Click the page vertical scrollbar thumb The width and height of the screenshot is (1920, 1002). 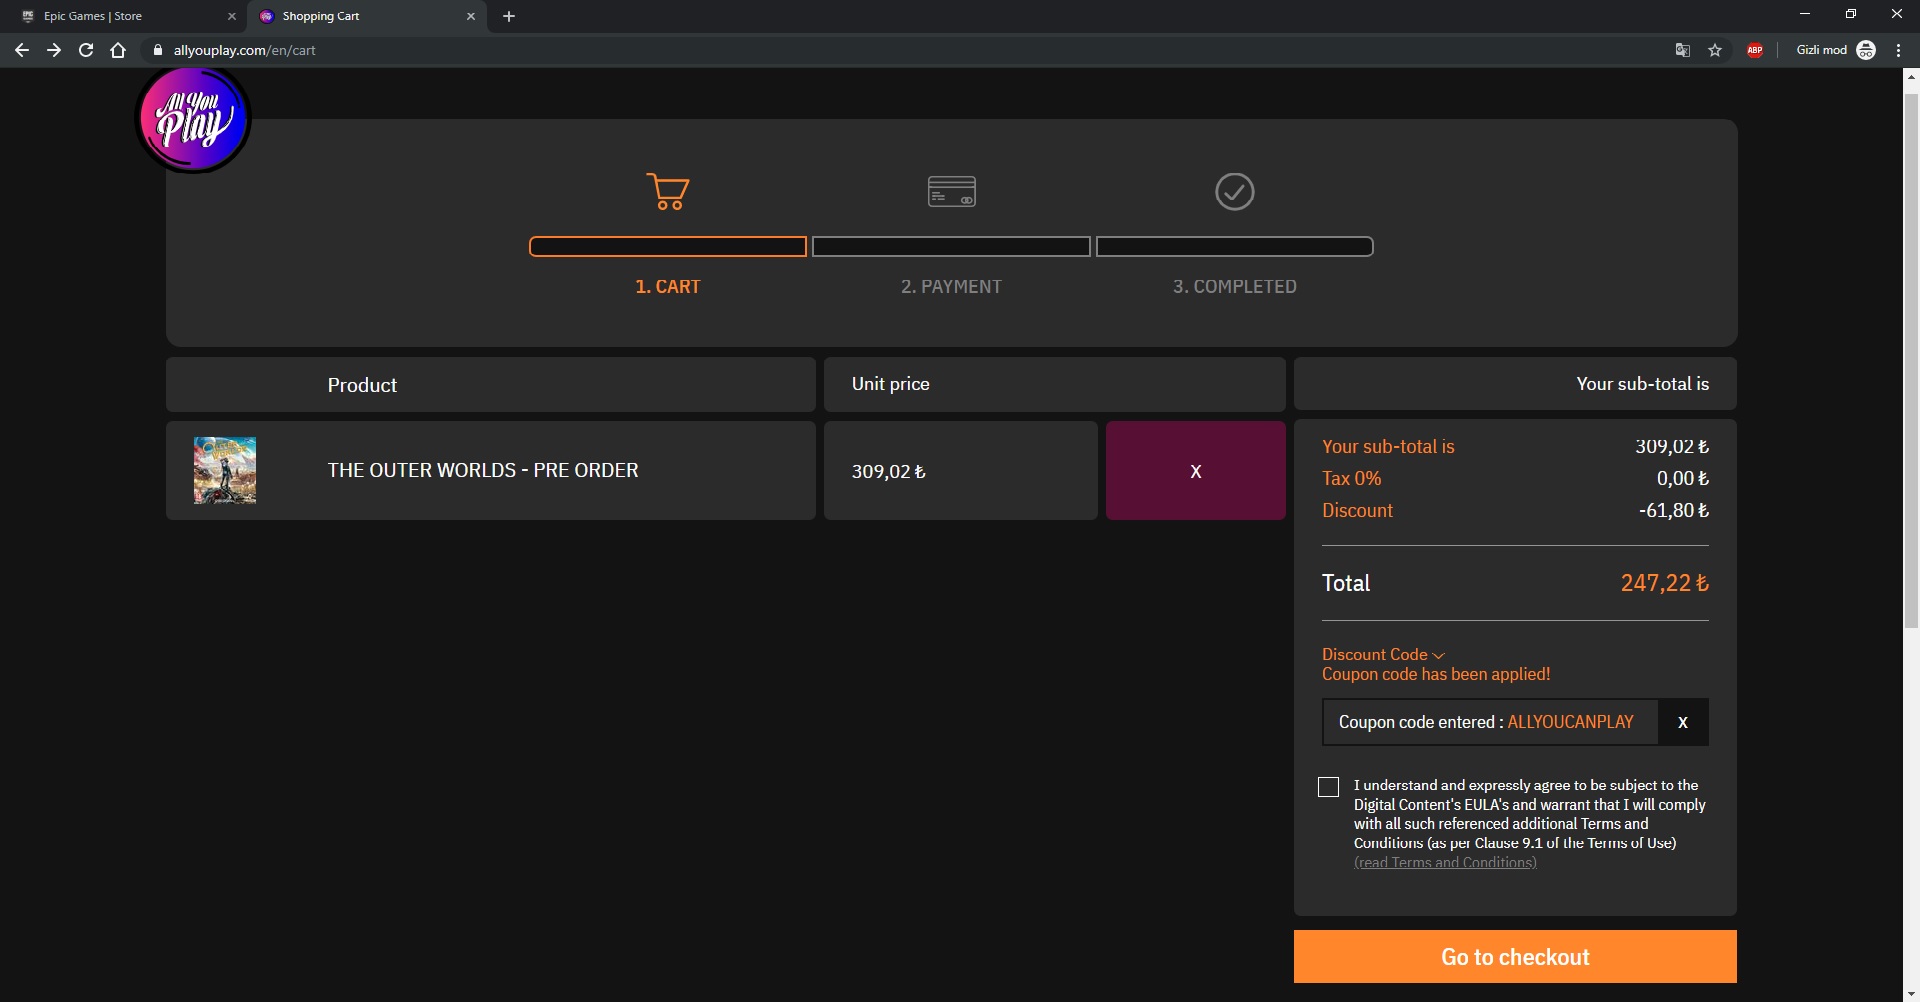point(1911,360)
